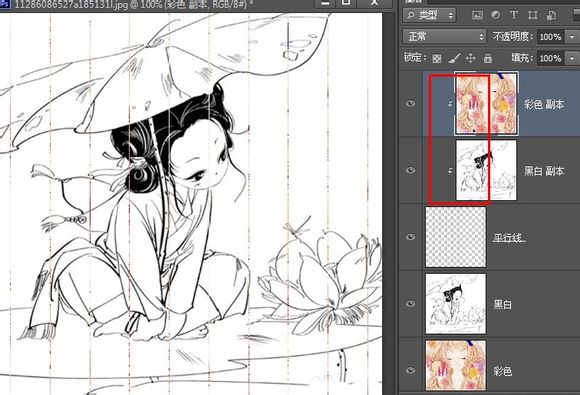Click the smart object filter icon

pos(551,15)
